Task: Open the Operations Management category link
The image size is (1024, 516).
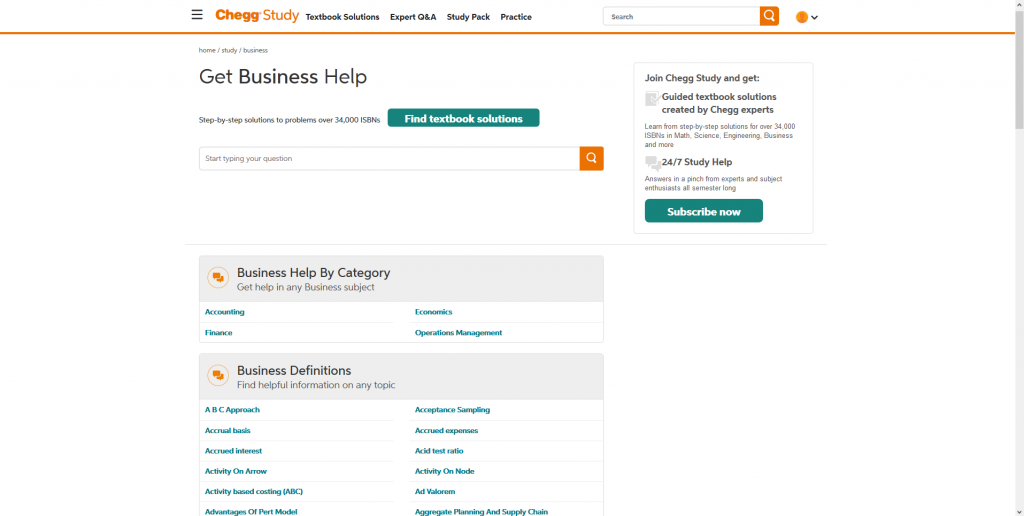Action: (x=458, y=333)
